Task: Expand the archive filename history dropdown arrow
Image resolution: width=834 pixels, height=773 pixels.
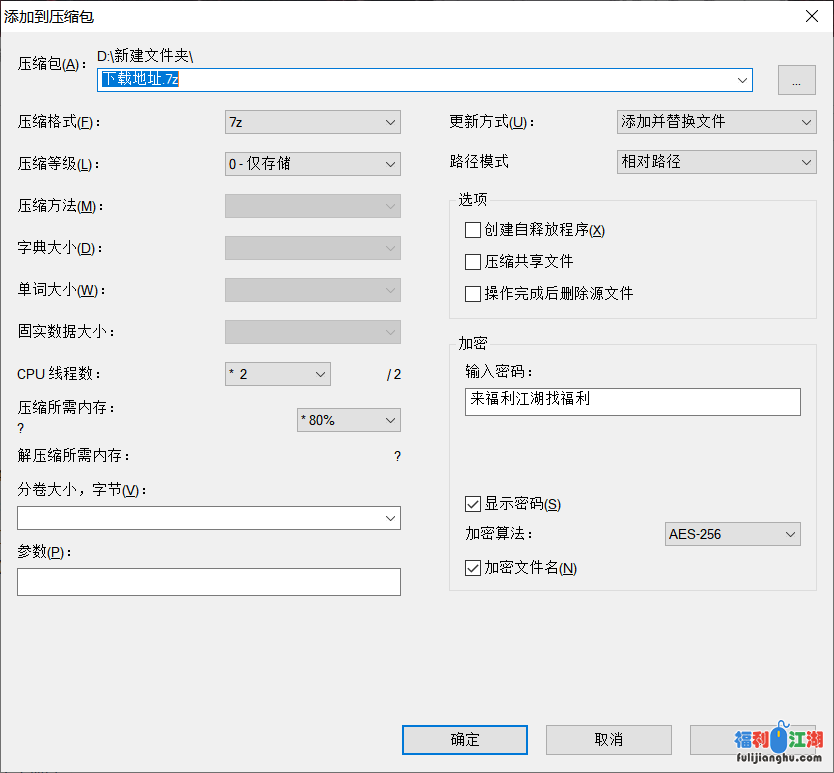Action: tap(742, 80)
